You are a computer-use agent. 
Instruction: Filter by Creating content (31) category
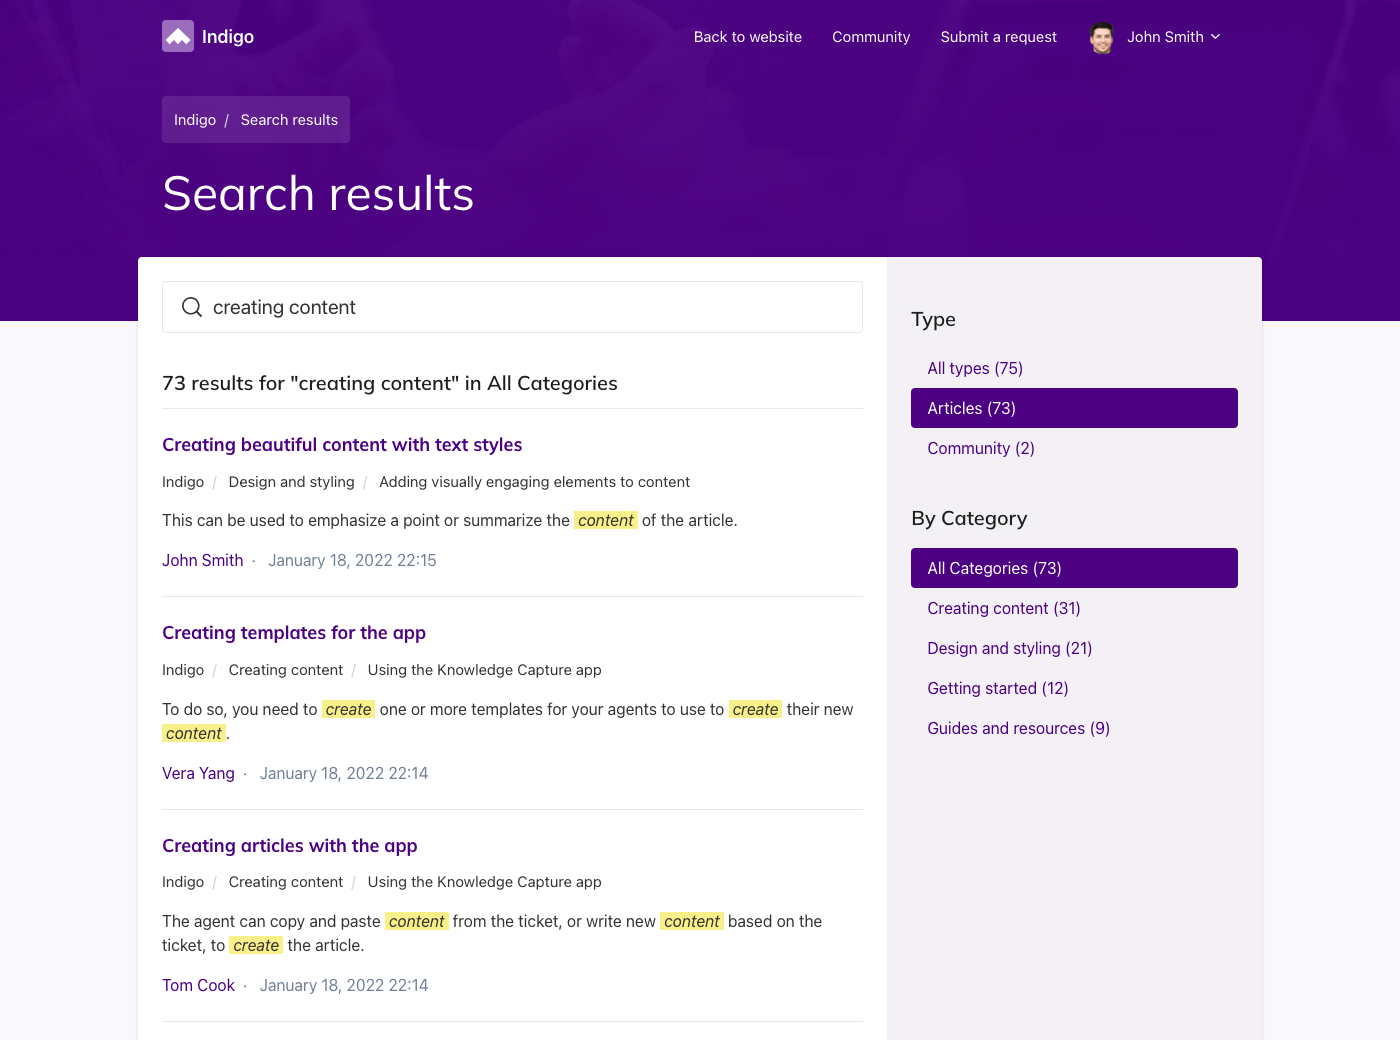coord(1004,608)
